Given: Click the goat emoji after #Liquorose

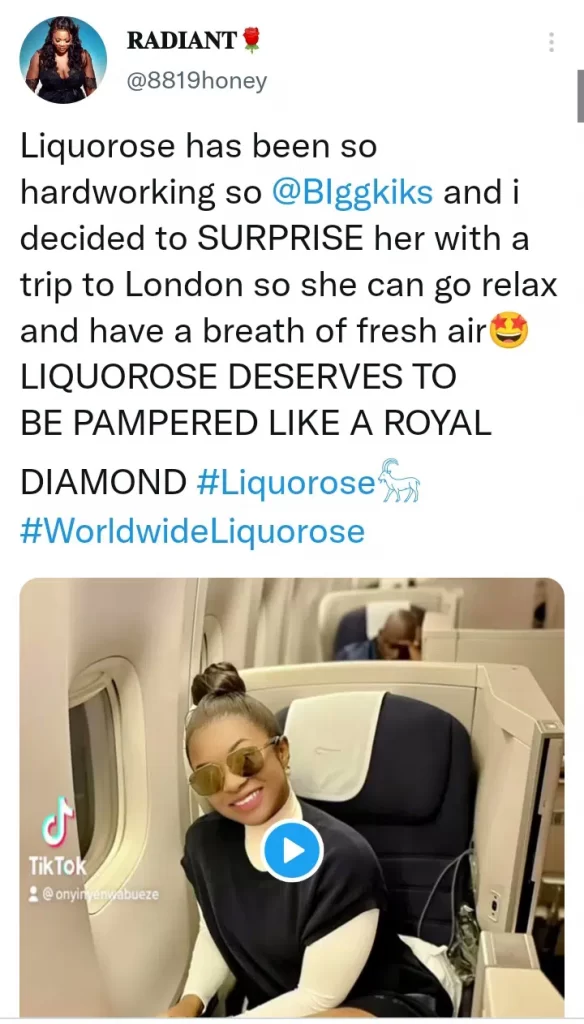Looking at the screenshot, I should pos(399,481).
